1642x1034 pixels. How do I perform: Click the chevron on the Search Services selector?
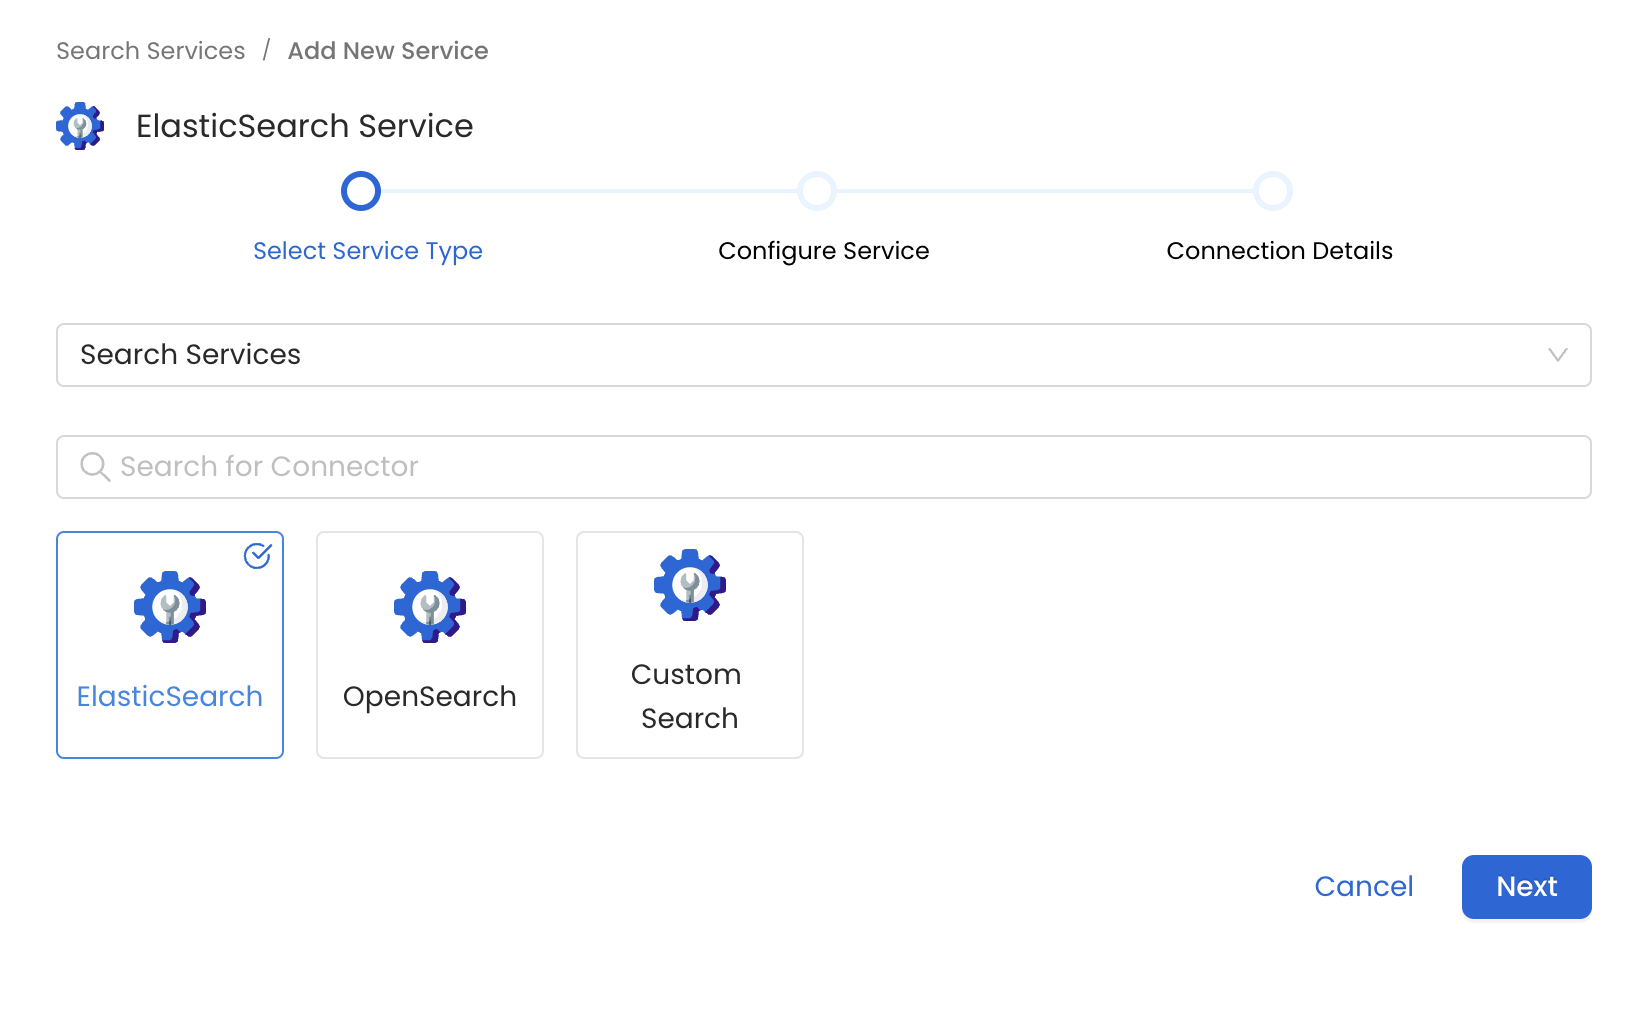[x=1555, y=355]
